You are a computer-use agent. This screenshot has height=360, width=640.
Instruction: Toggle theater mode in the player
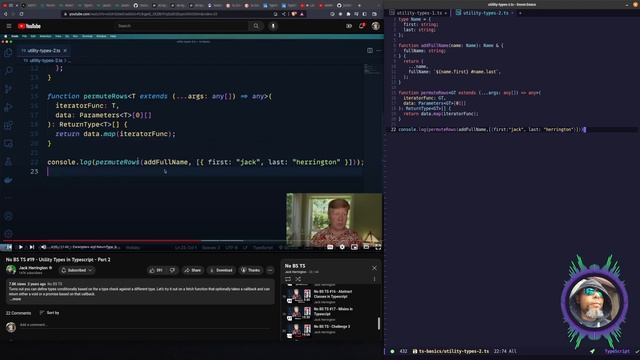(x=366, y=247)
